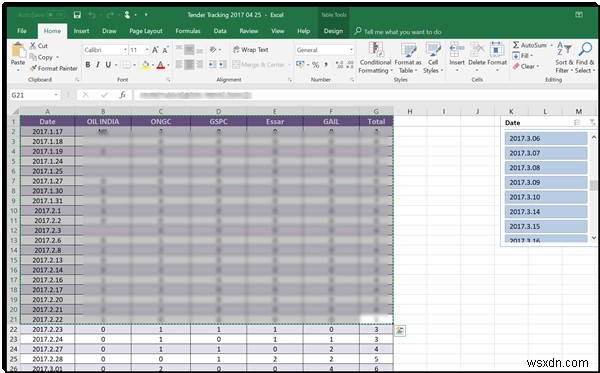
Task: Click in Tell me what you want to do
Action: pyautogui.click(x=403, y=32)
